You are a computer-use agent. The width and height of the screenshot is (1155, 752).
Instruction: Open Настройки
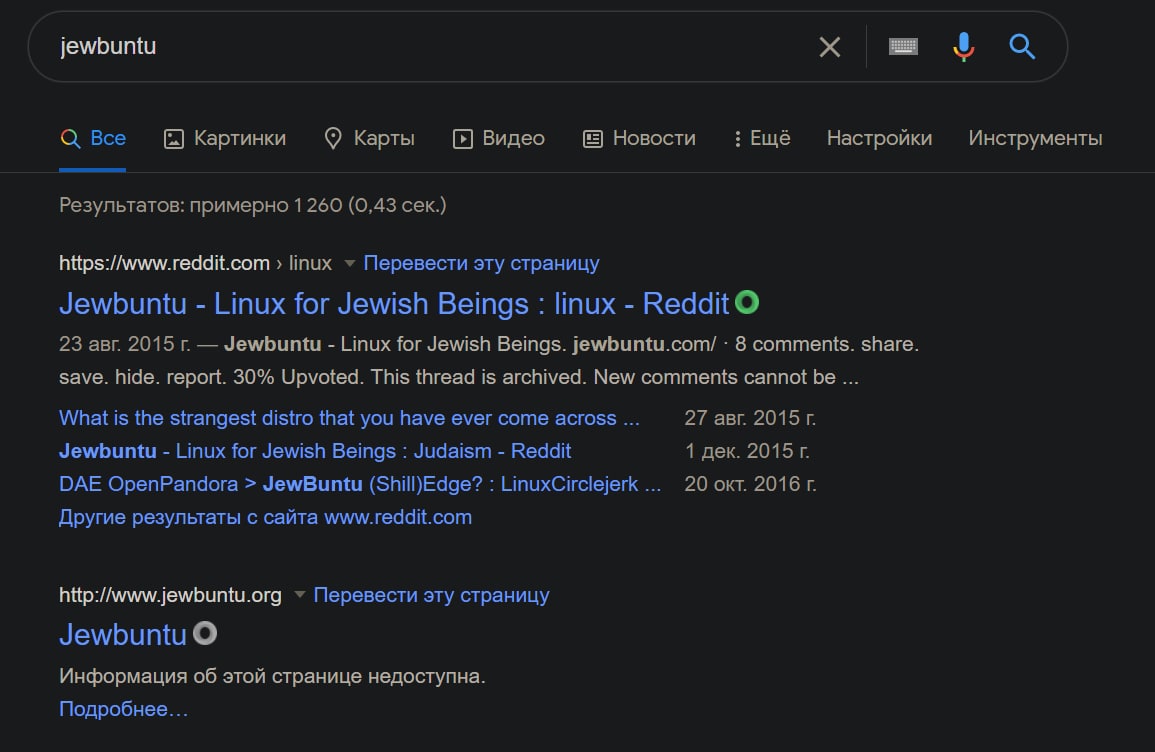880,138
